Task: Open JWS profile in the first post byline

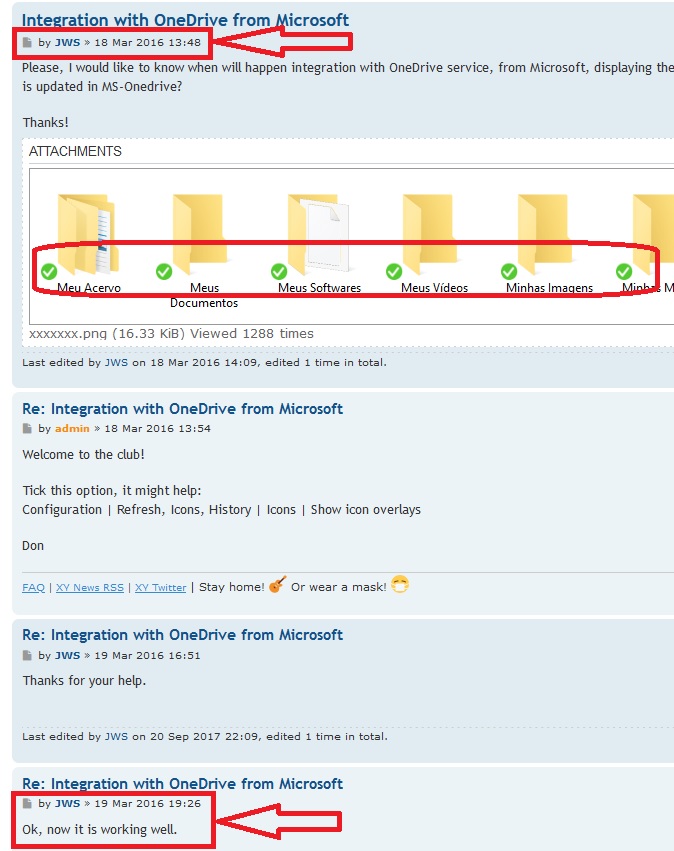Action: [x=67, y=43]
